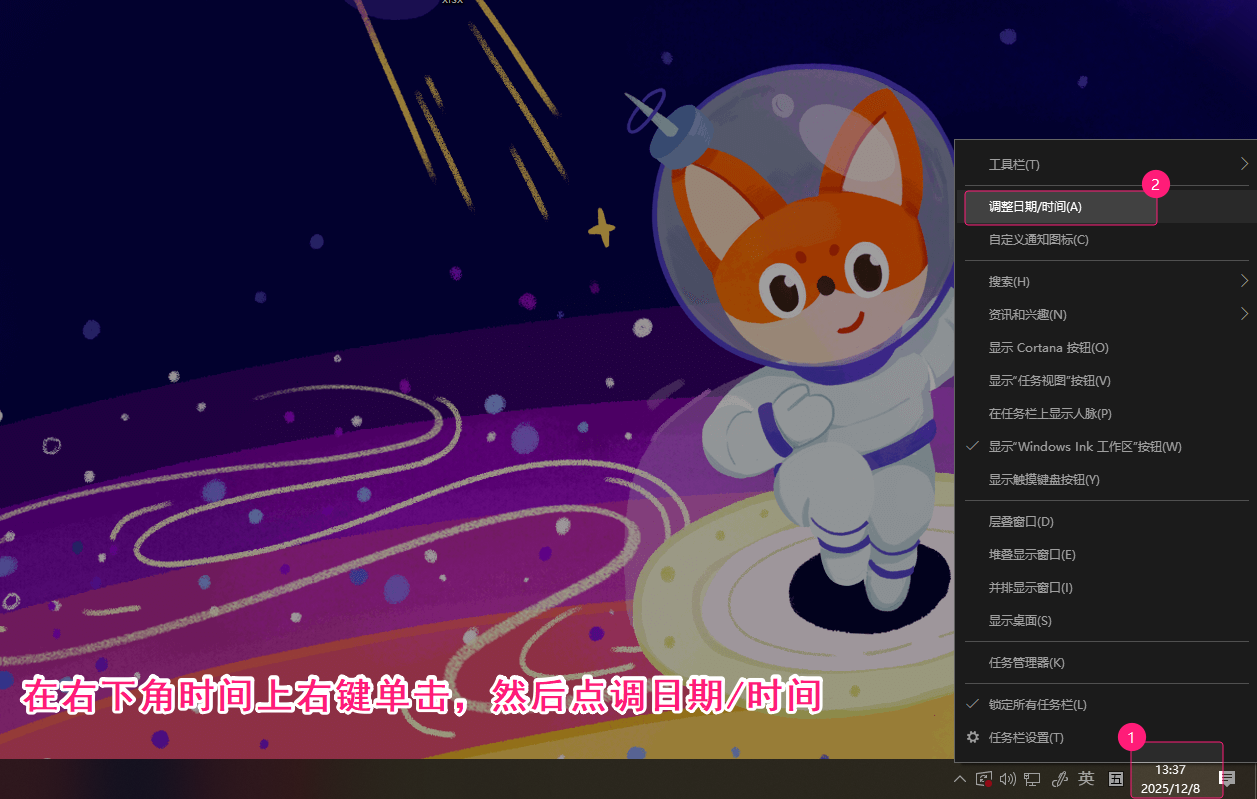Image resolution: width=1257 pixels, height=799 pixels.
Task: Open the network tray icon
Action: [1032, 779]
